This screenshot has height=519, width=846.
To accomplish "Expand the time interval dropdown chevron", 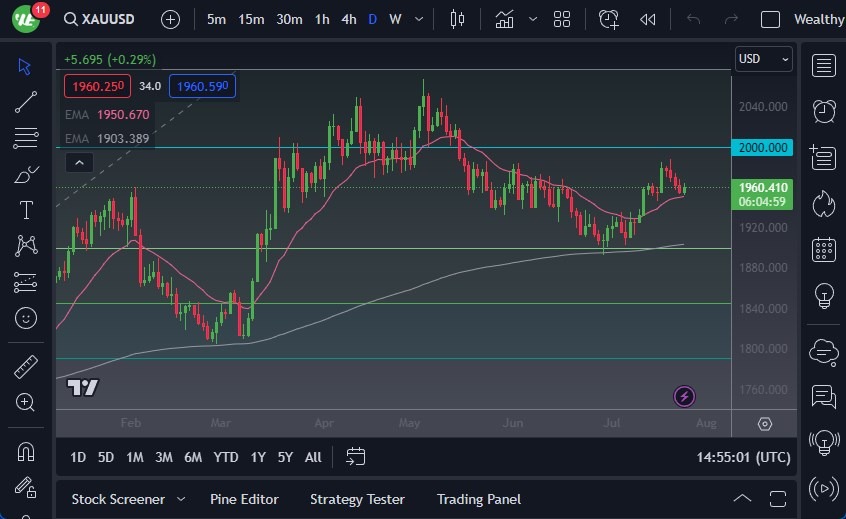I will [418, 19].
